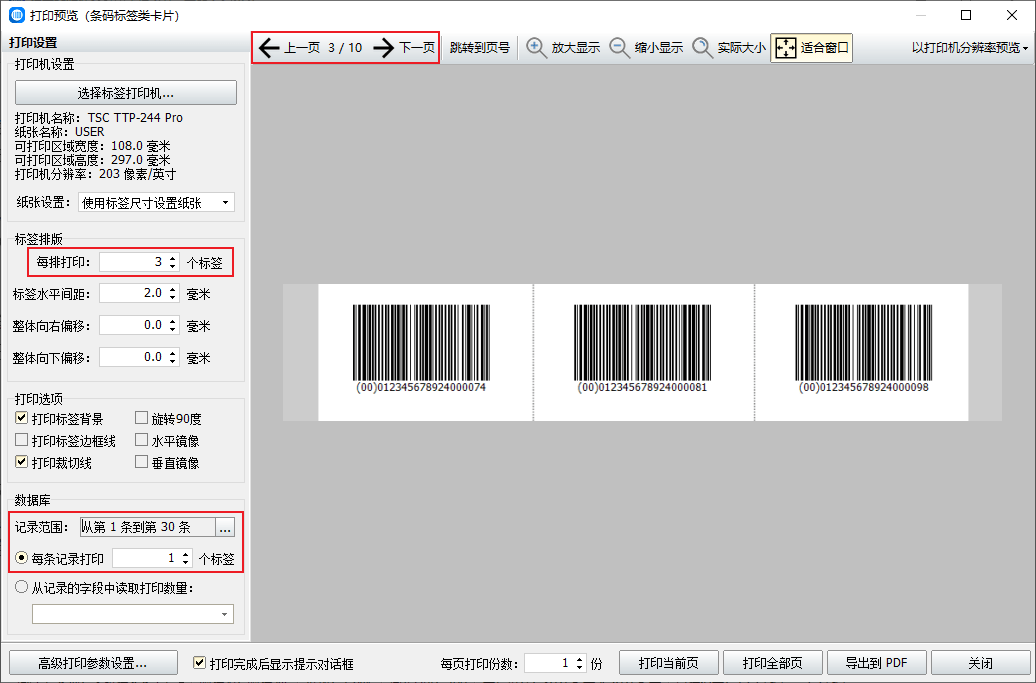This screenshot has height=683, width=1036.
Task: Click the select label printer button
Action: point(126,93)
